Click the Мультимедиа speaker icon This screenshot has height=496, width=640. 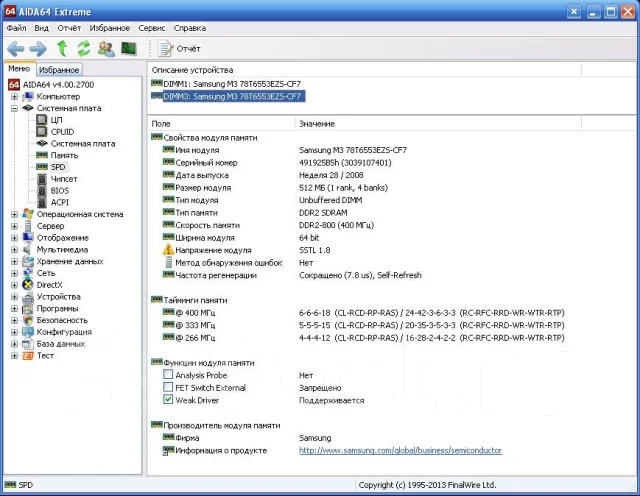pos(27,249)
